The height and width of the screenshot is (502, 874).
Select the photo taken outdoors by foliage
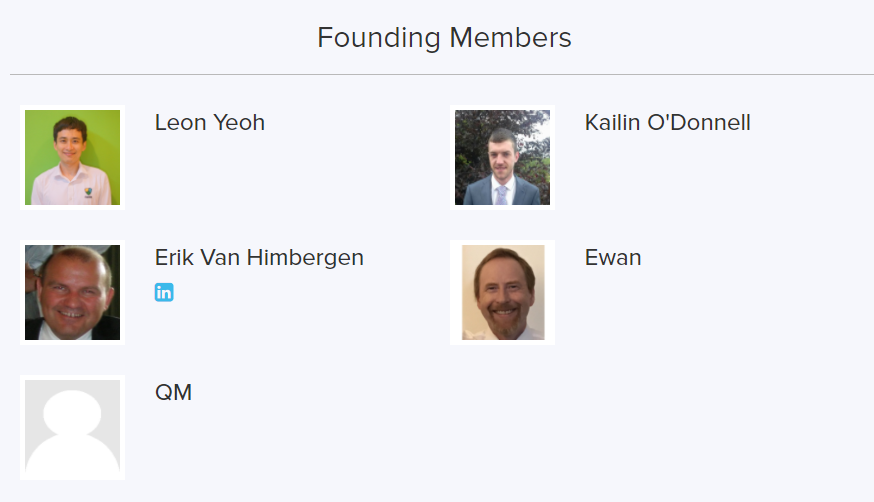[x=502, y=157]
